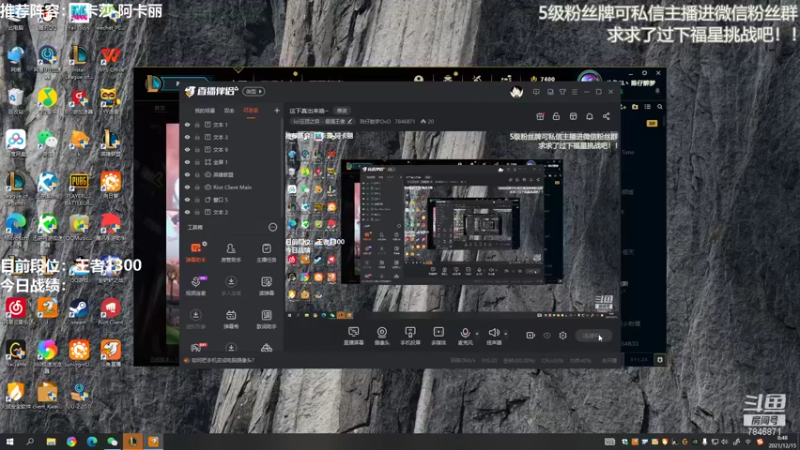Click the record video camera icon

pyautogui.click(x=530, y=335)
